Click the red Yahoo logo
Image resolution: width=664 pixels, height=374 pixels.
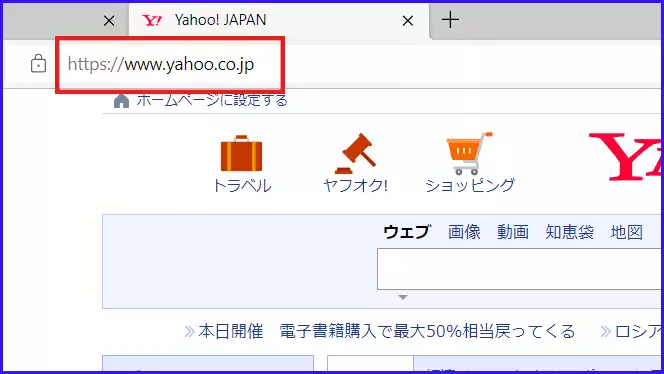(x=626, y=157)
